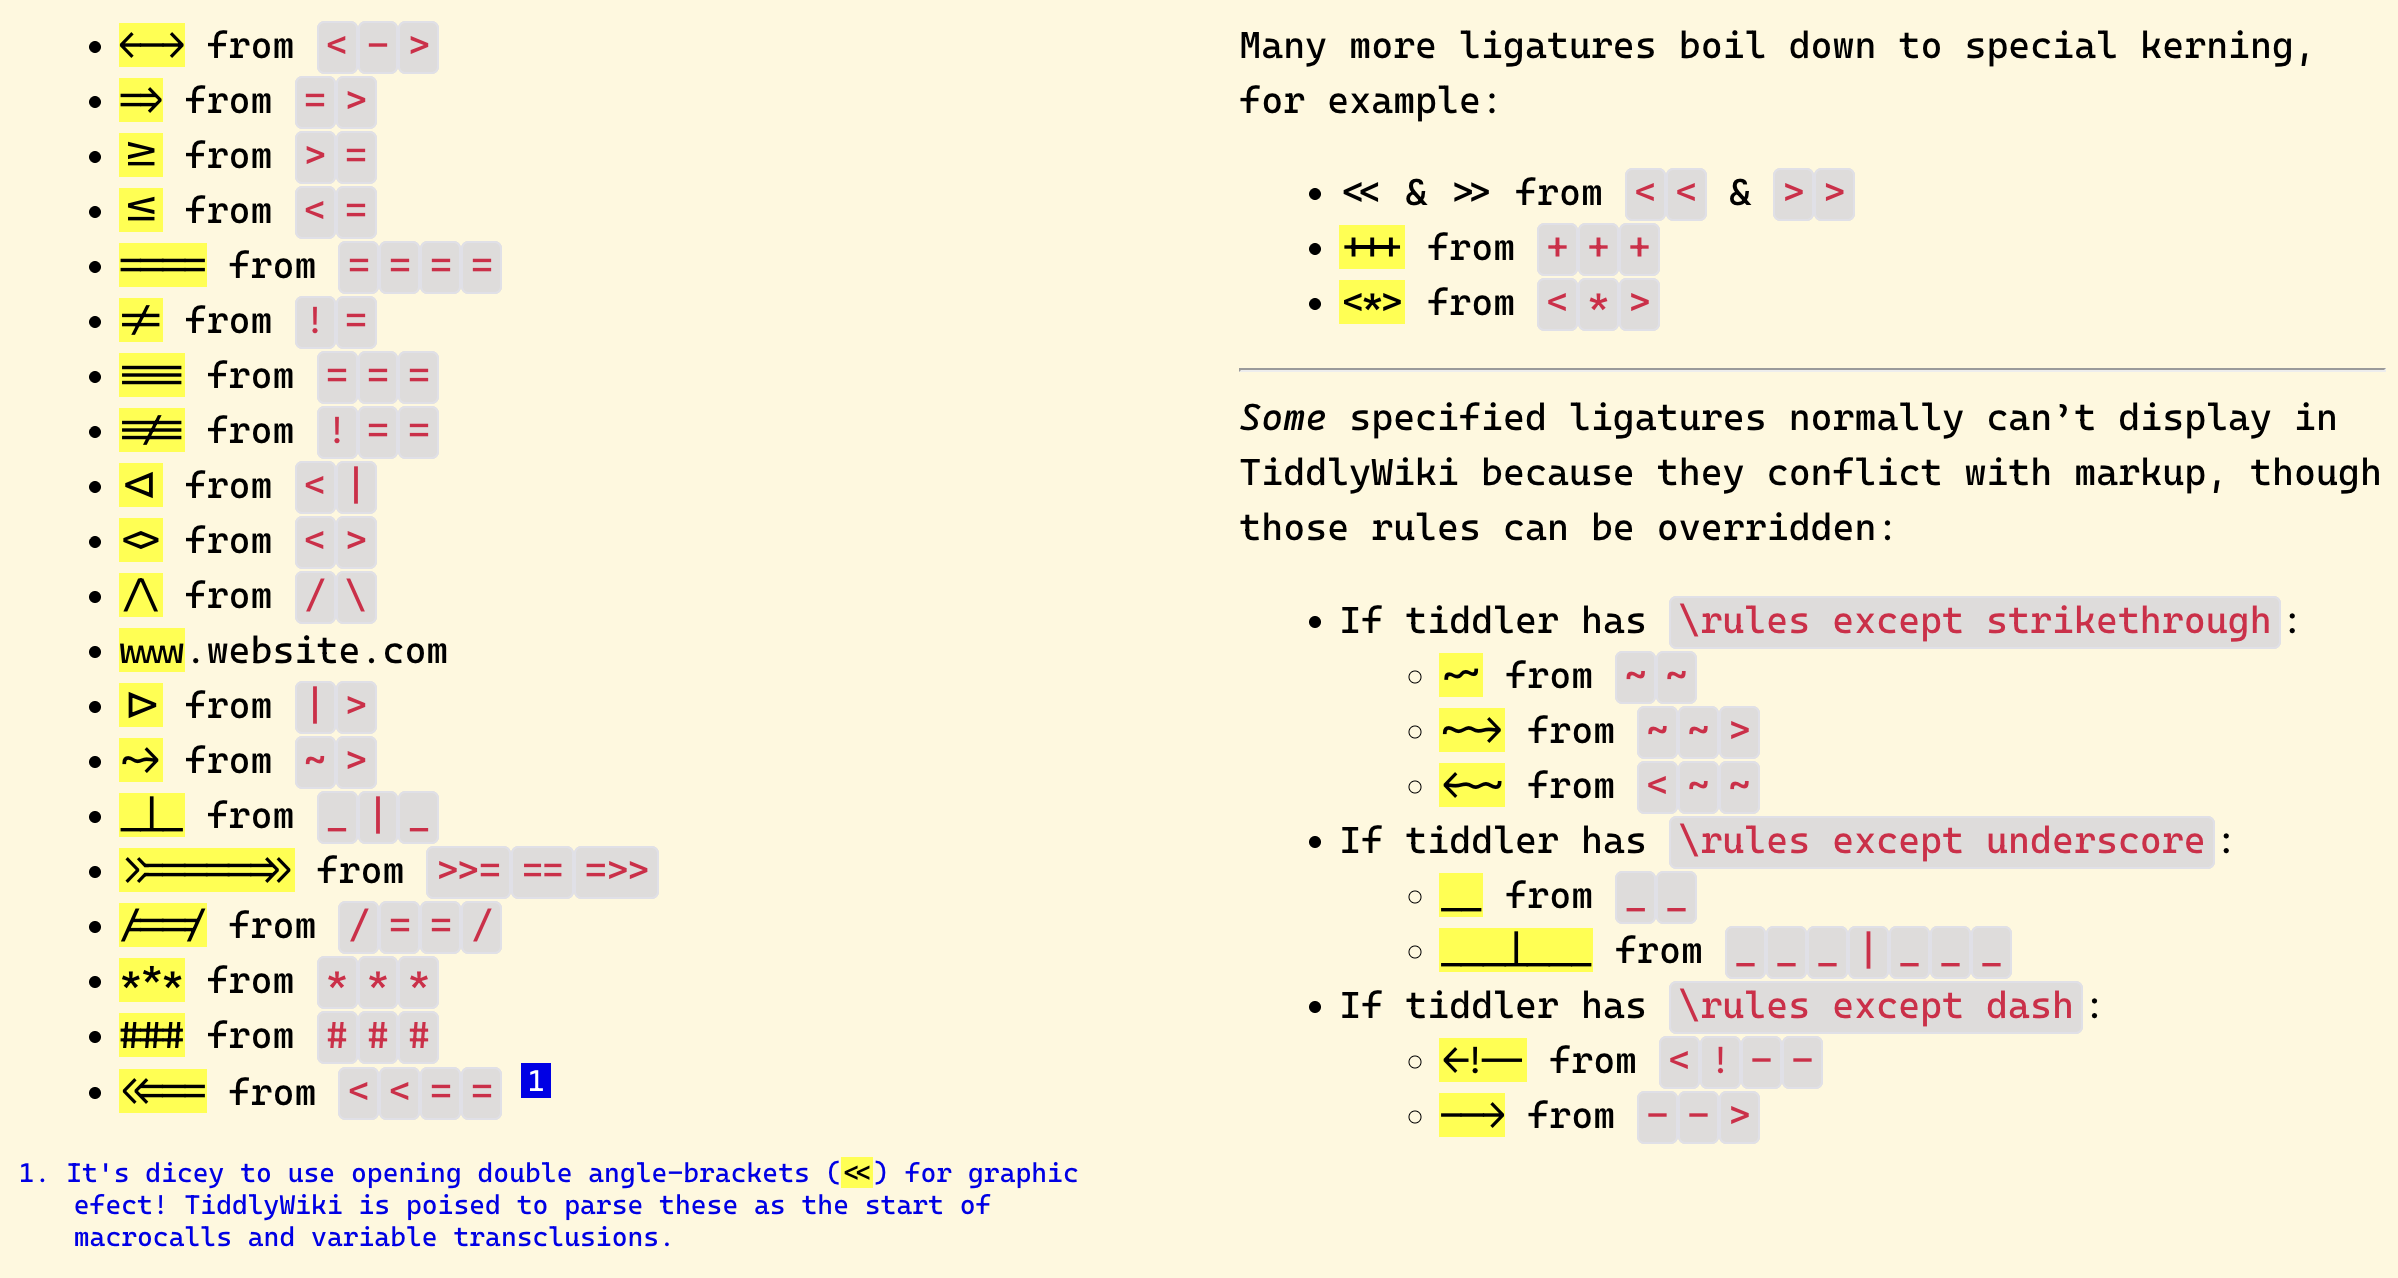Click the yellow less-or-equal ≤ glyph

[140, 211]
